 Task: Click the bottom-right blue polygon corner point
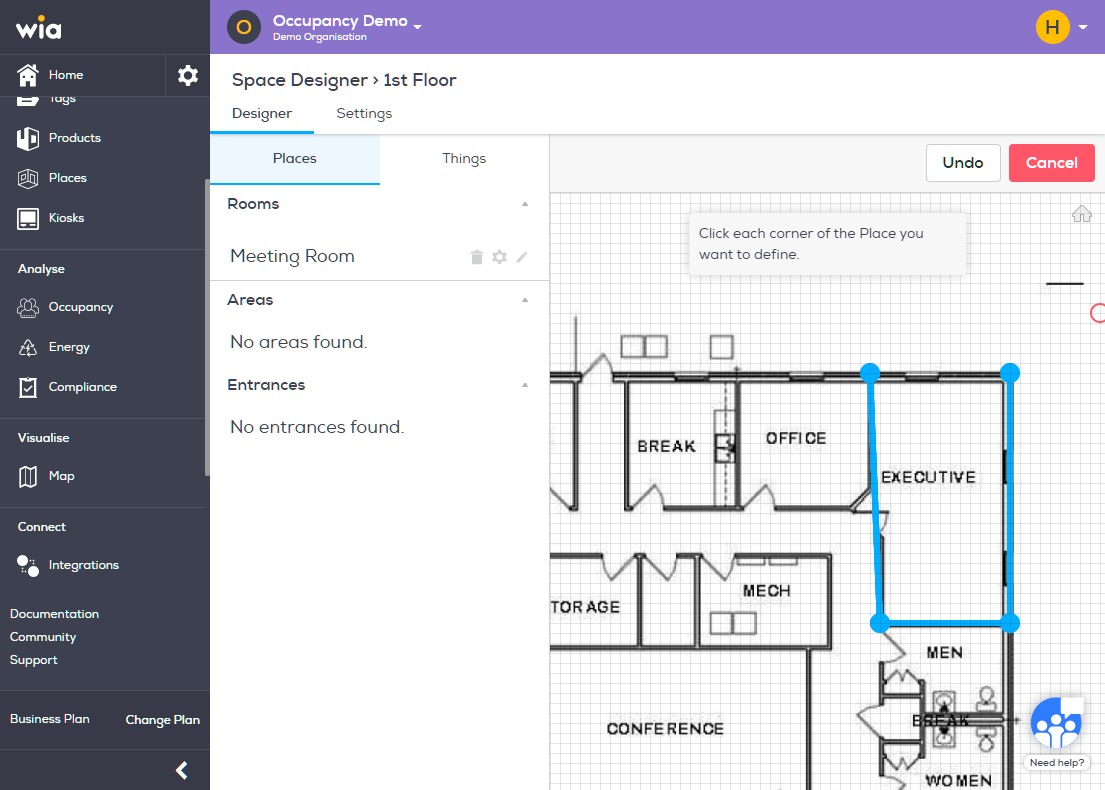[x=1010, y=623]
